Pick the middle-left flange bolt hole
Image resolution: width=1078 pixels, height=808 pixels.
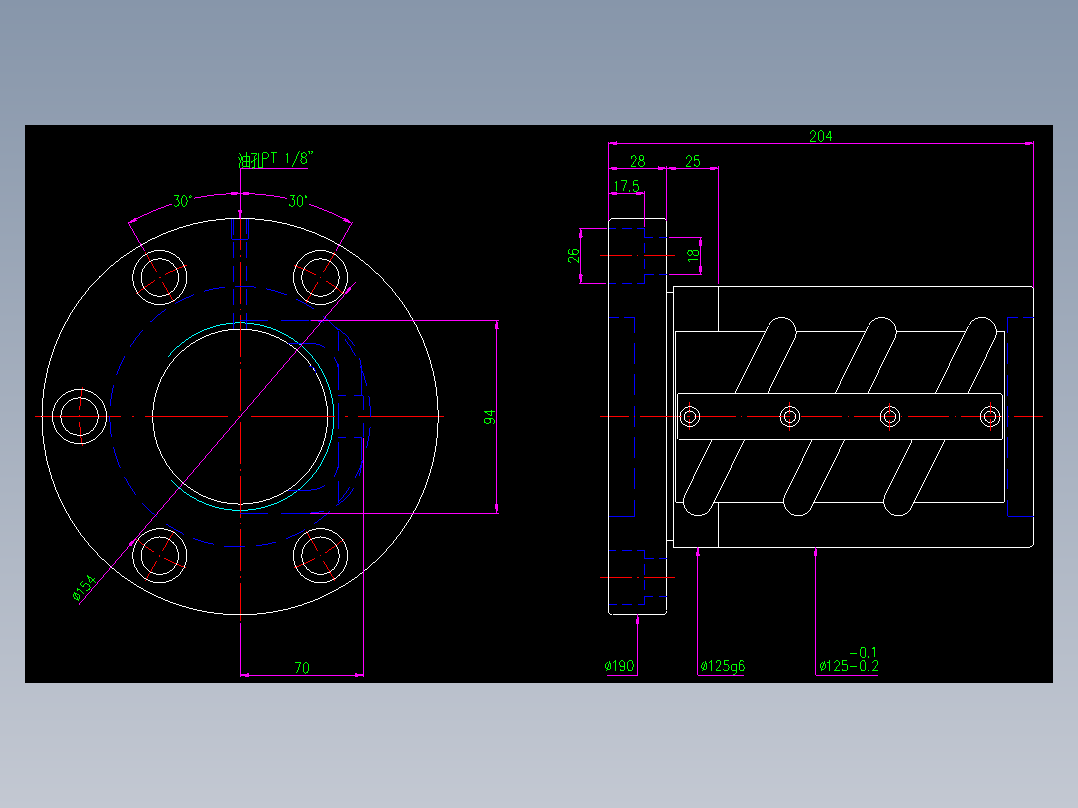pos(80,417)
